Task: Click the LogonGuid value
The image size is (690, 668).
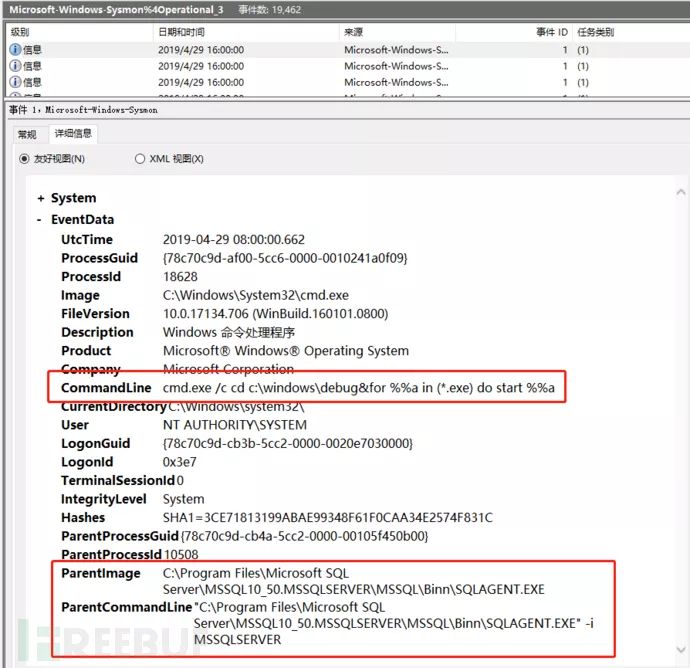Action: tap(288, 443)
